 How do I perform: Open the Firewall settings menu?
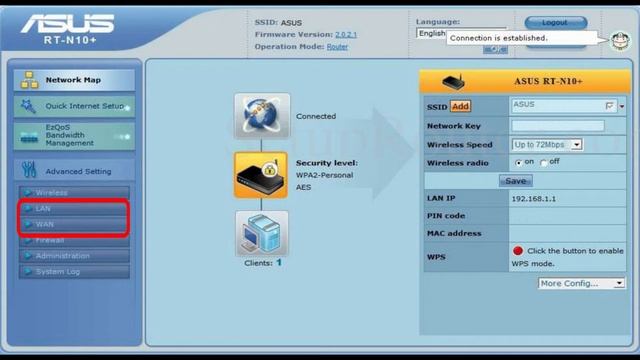point(74,240)
